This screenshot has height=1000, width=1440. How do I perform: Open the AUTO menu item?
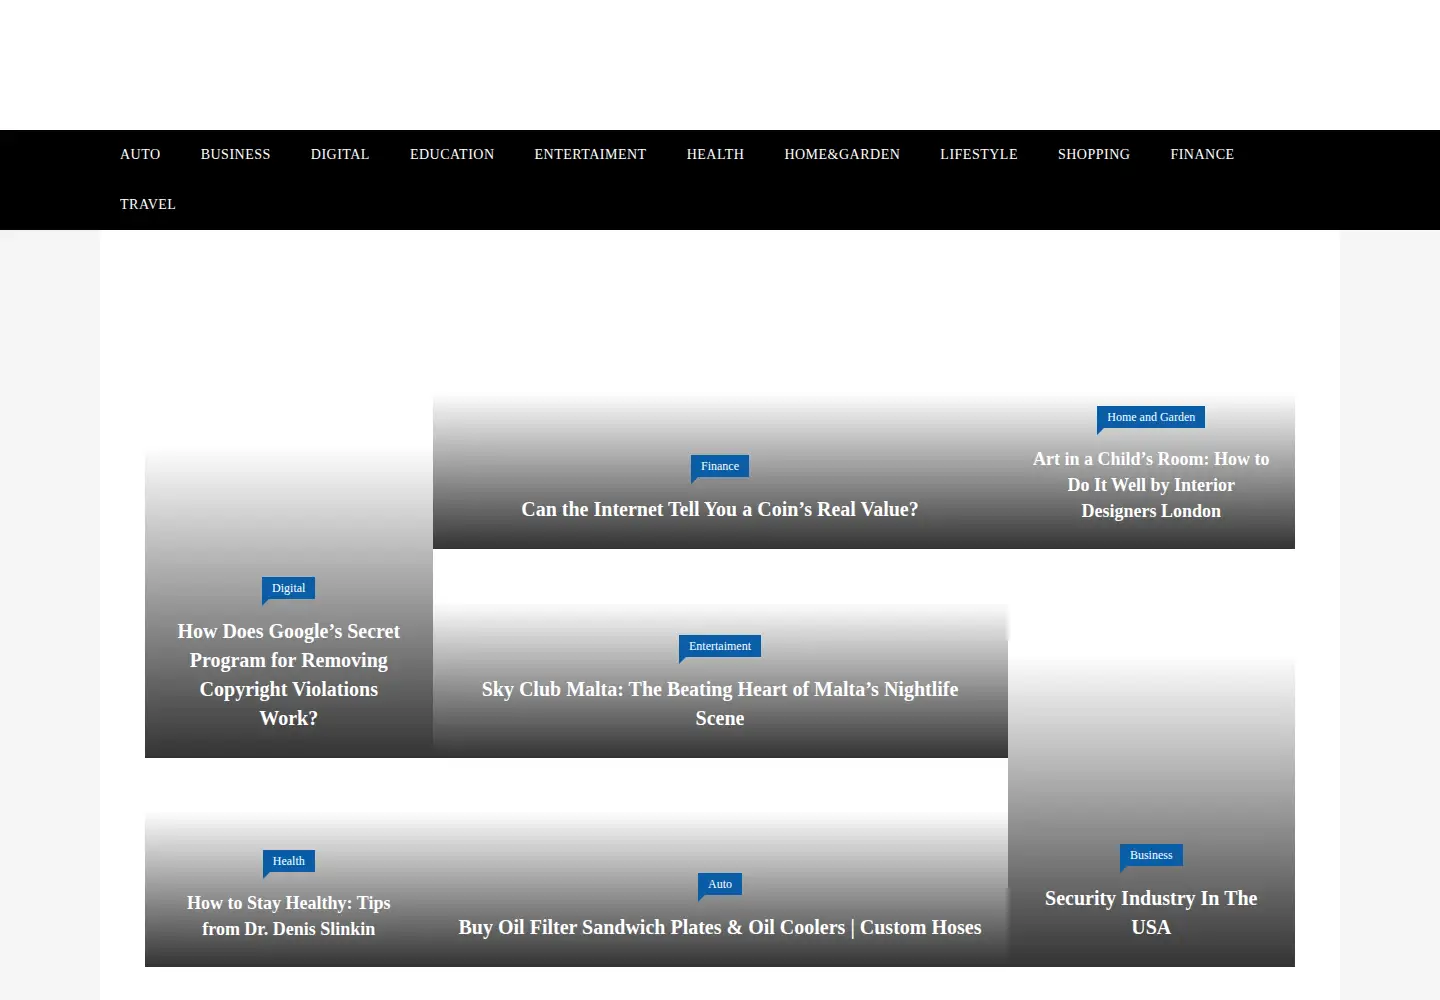[140, 154]
